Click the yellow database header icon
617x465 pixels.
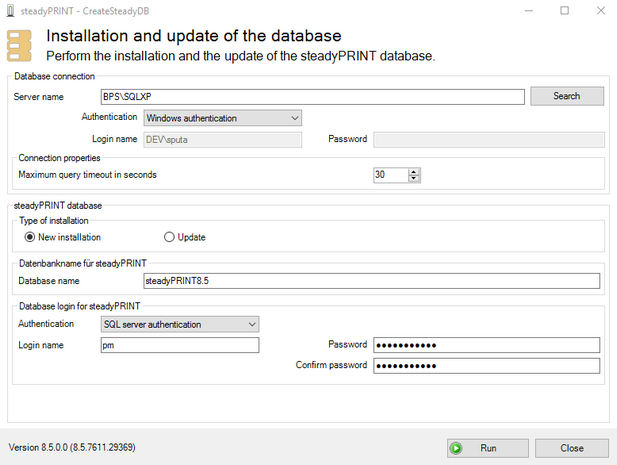(19, 46)
